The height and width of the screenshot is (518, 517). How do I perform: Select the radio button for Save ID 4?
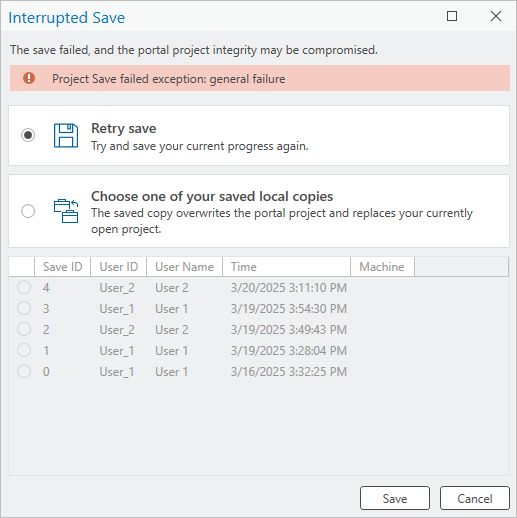point(24,287)
